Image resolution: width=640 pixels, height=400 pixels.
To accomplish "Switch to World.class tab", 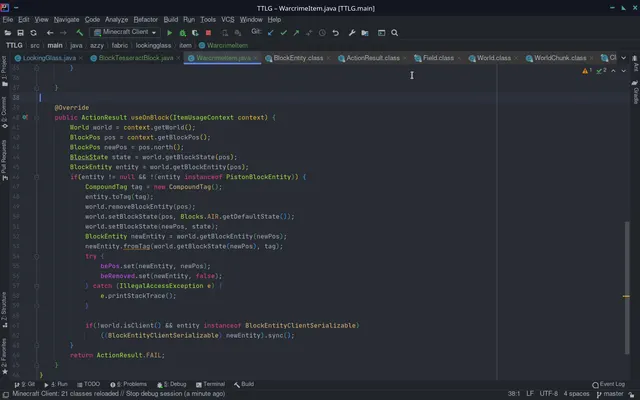I will (494, 58).
